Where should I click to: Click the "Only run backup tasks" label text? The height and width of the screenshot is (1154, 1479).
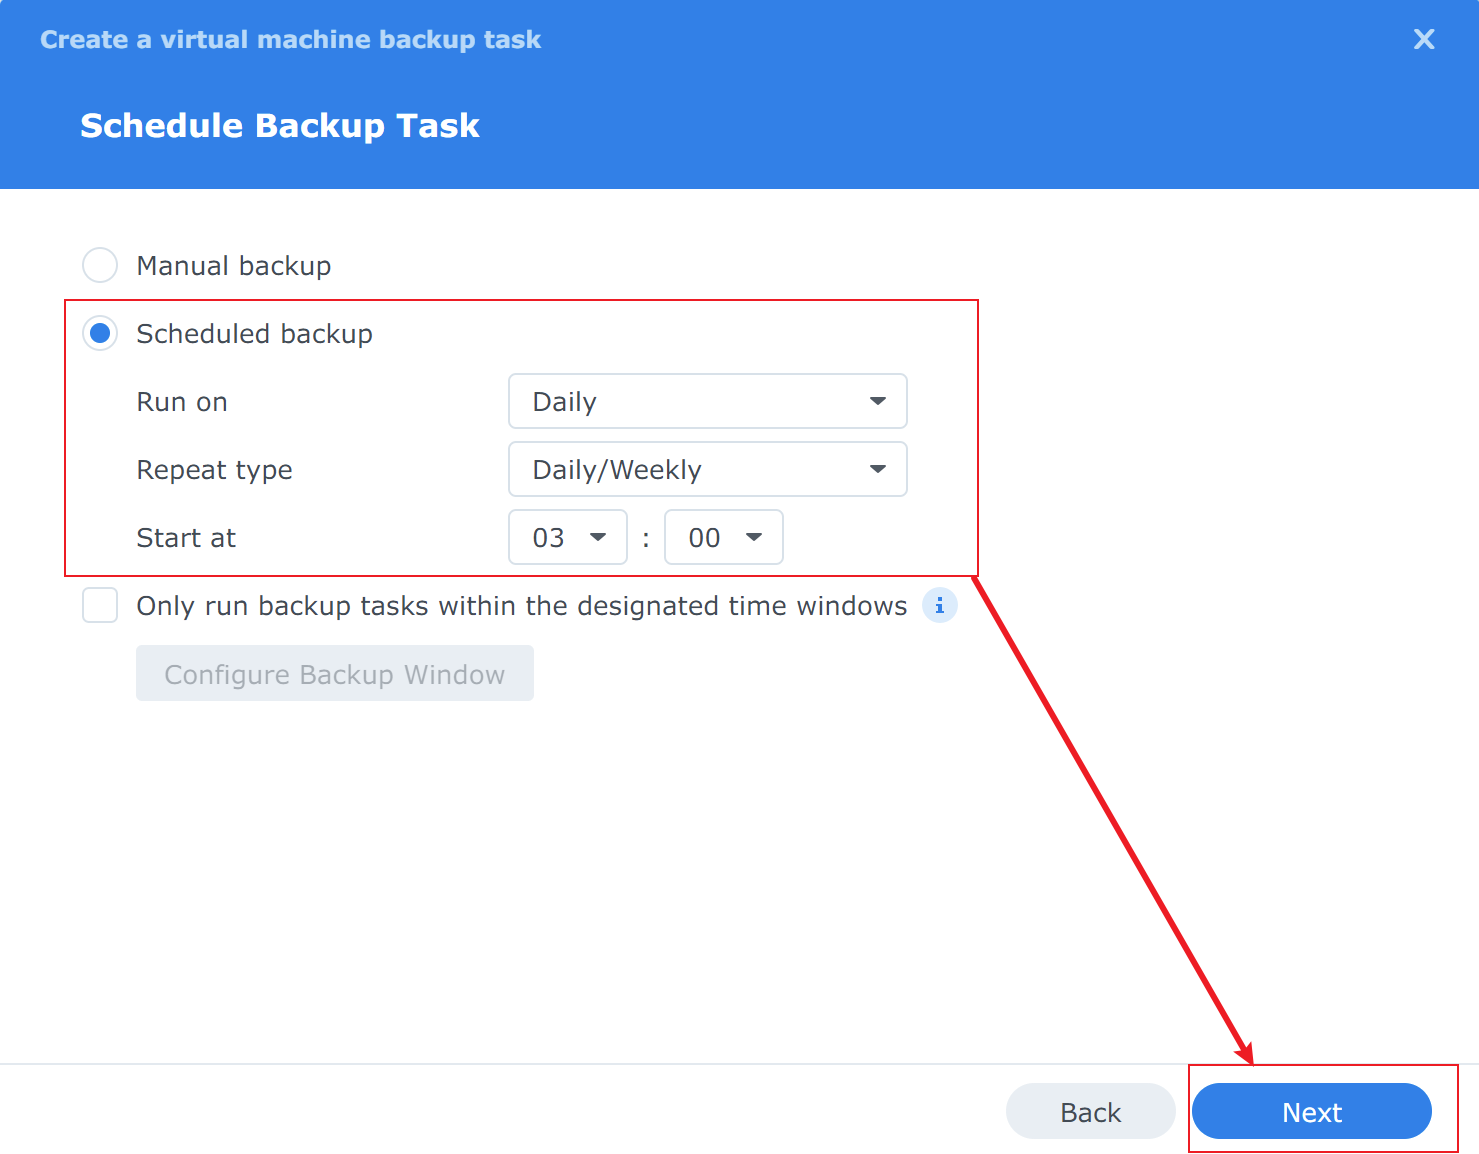pos(521,606)
